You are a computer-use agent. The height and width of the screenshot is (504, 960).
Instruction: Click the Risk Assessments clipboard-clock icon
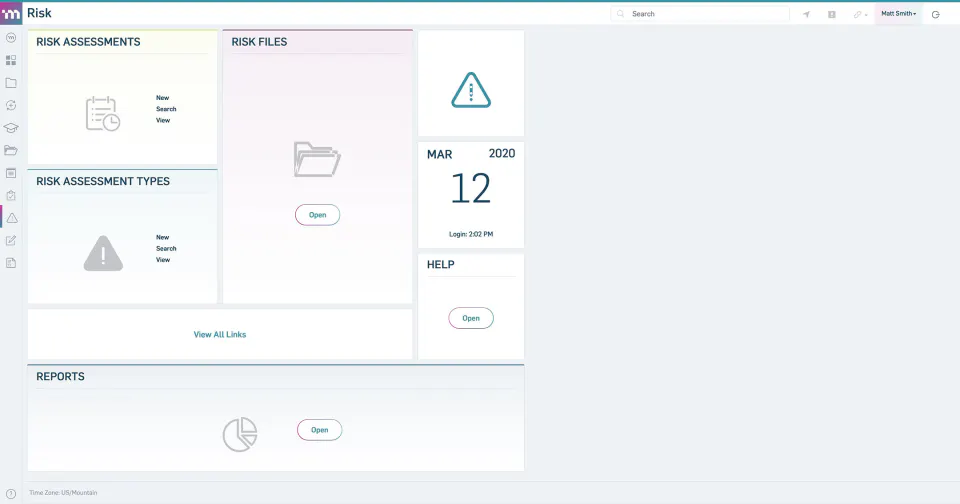pyautogui.click(x=103, y=113)
